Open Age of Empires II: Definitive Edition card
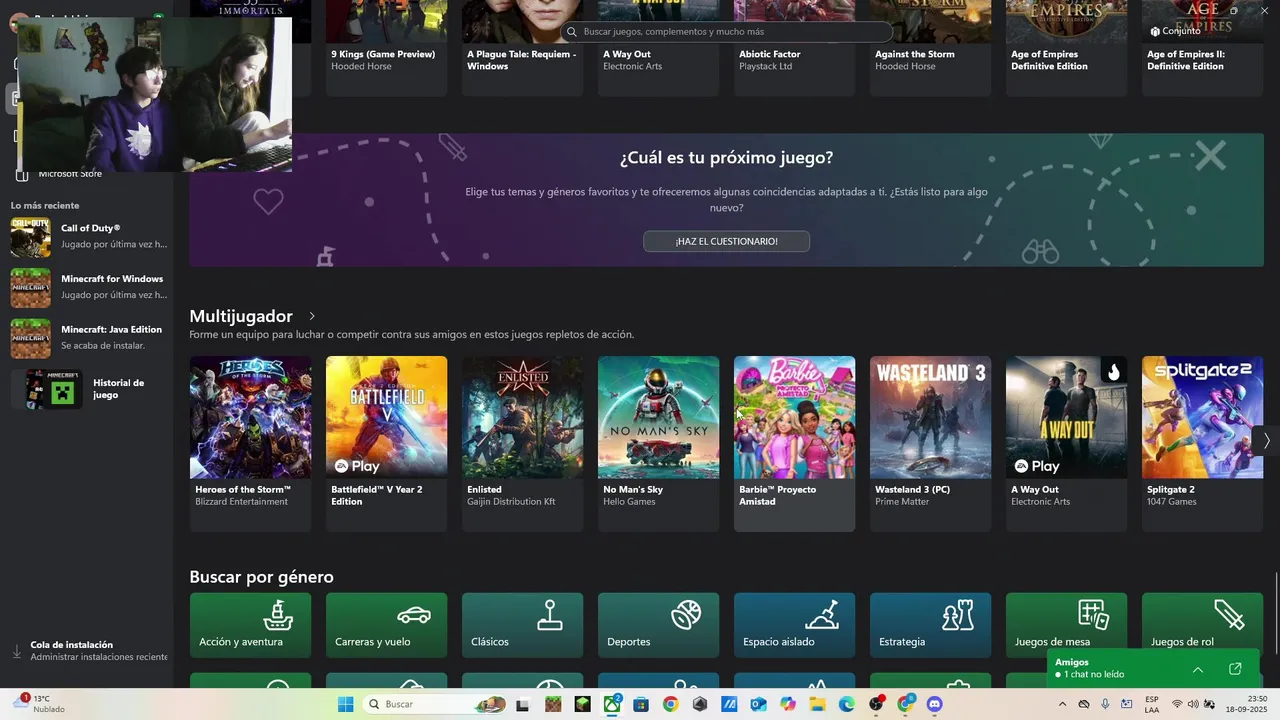This screenshot has height=720, width=1280. 1202,48
